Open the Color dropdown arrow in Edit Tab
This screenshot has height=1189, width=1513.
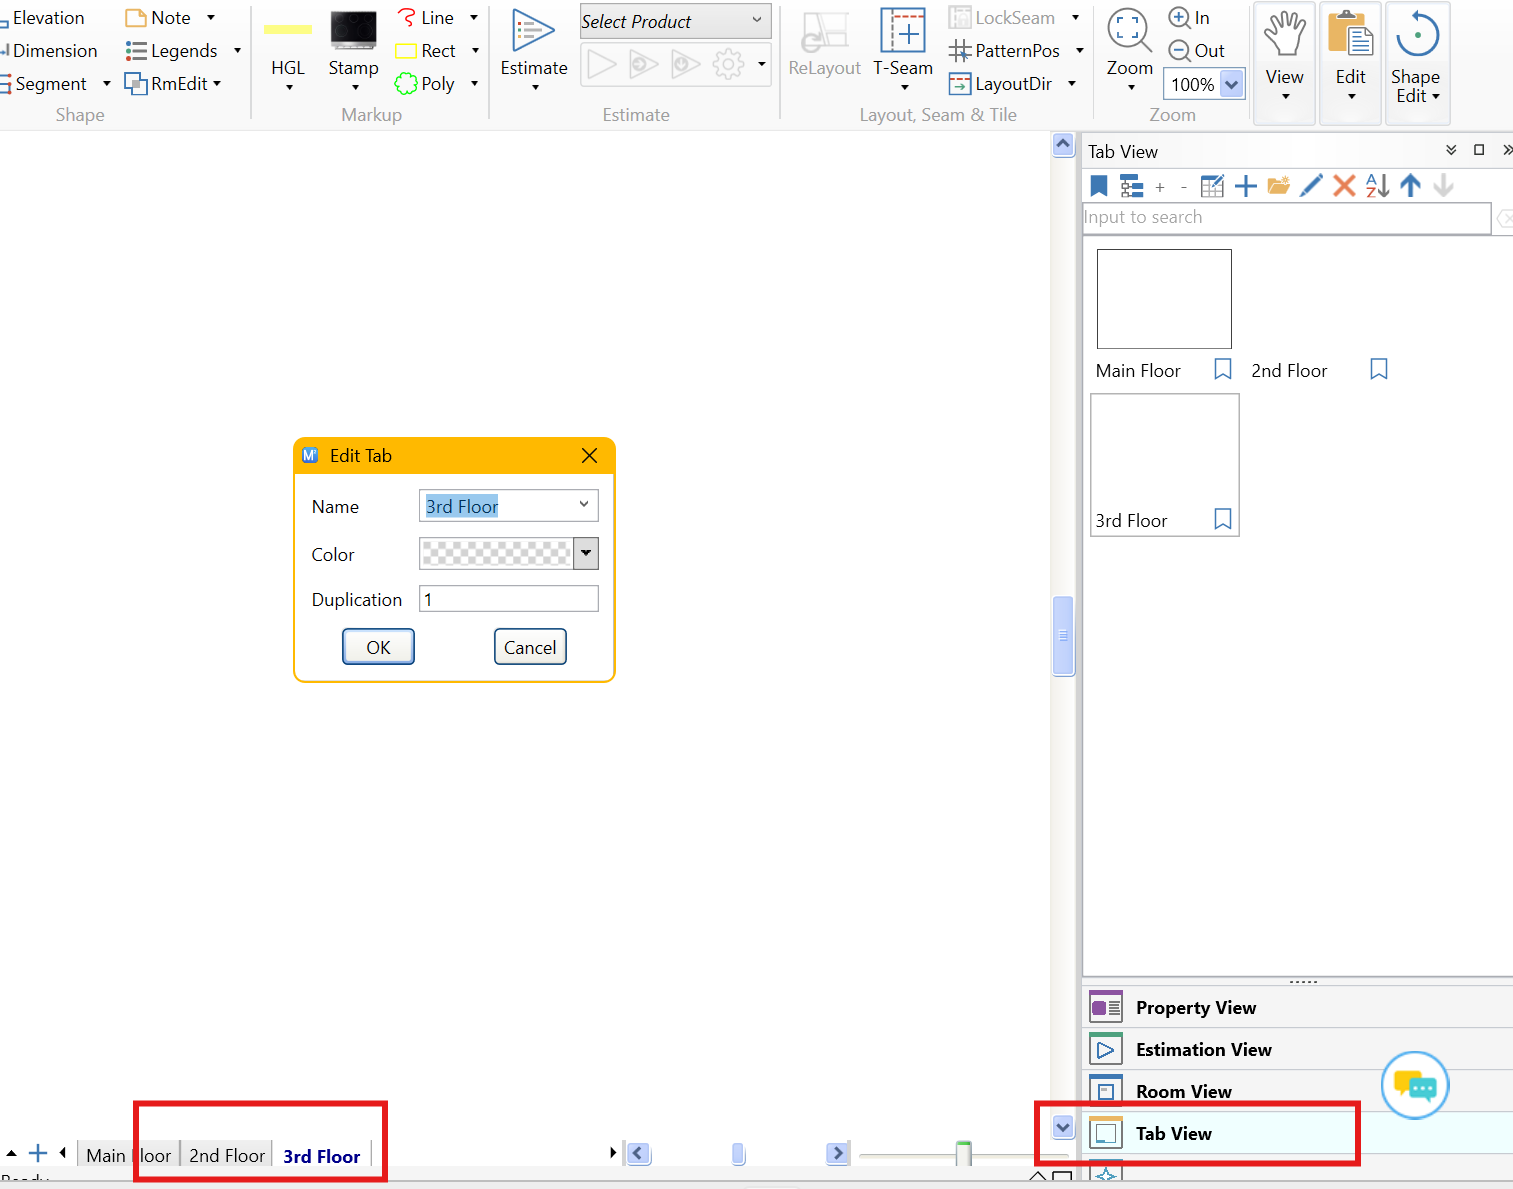click(586, 553)
